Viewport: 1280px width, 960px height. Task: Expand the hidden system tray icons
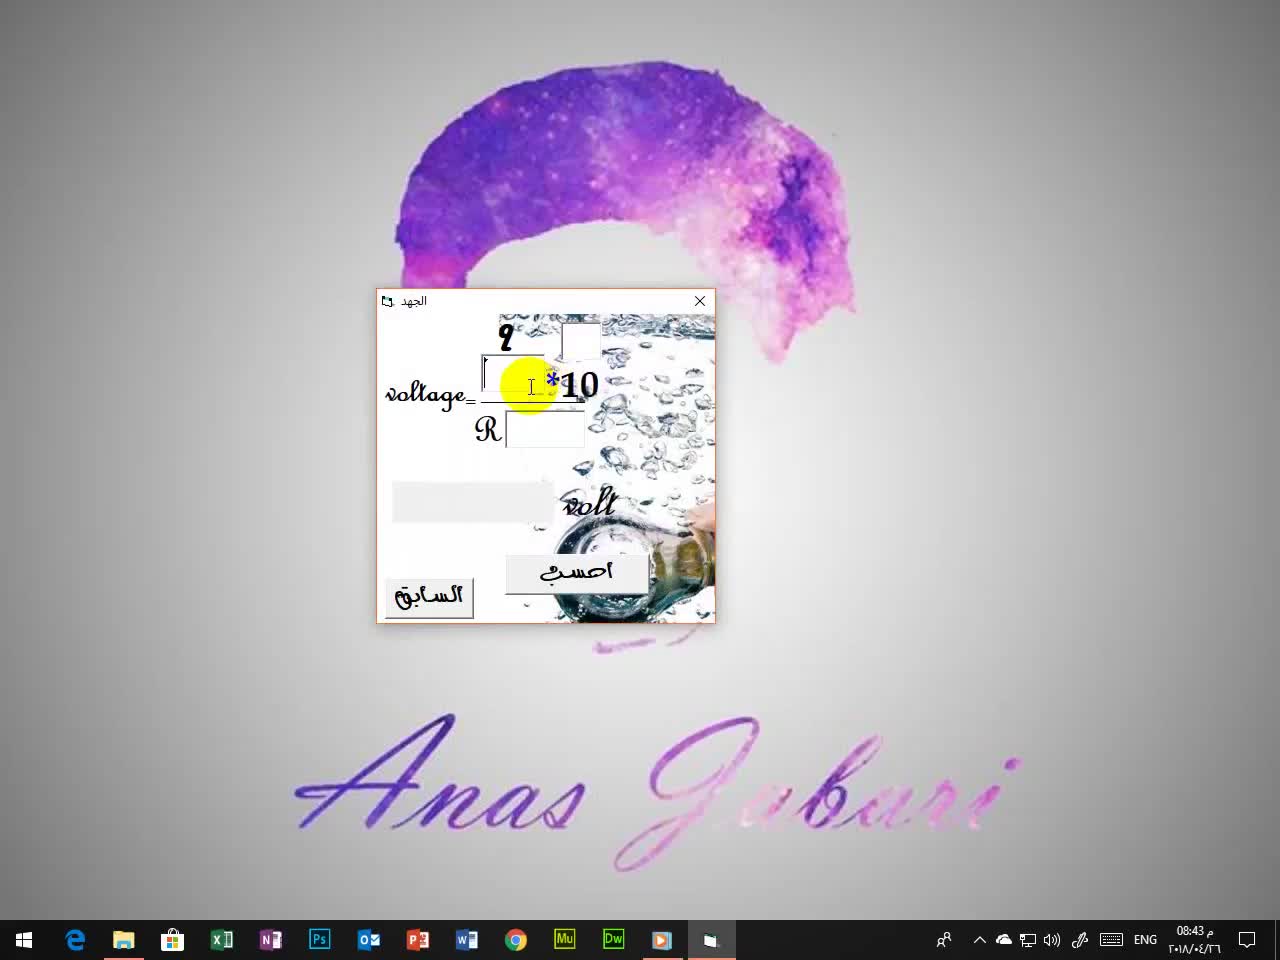pyautogui.click(x=979, y=940)
